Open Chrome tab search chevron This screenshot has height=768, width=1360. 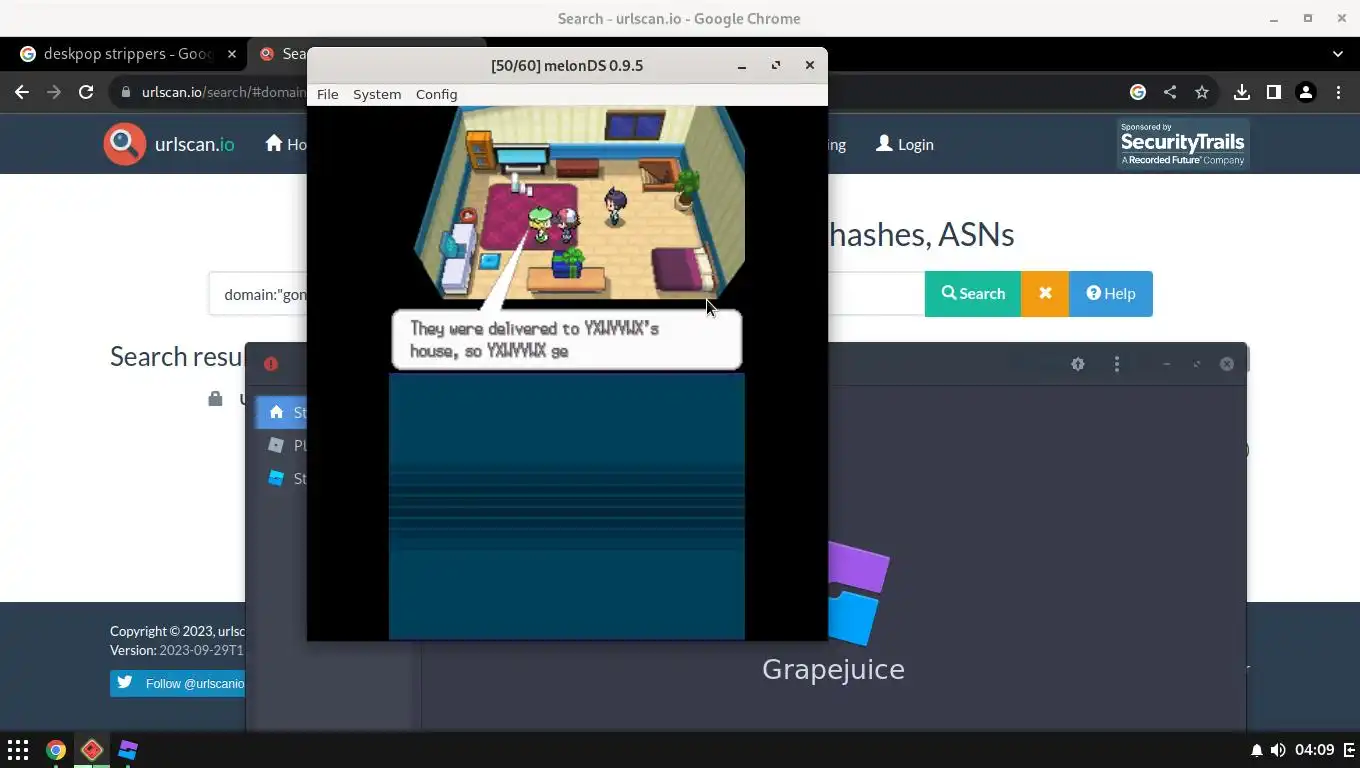click(x=1338, y=54)
